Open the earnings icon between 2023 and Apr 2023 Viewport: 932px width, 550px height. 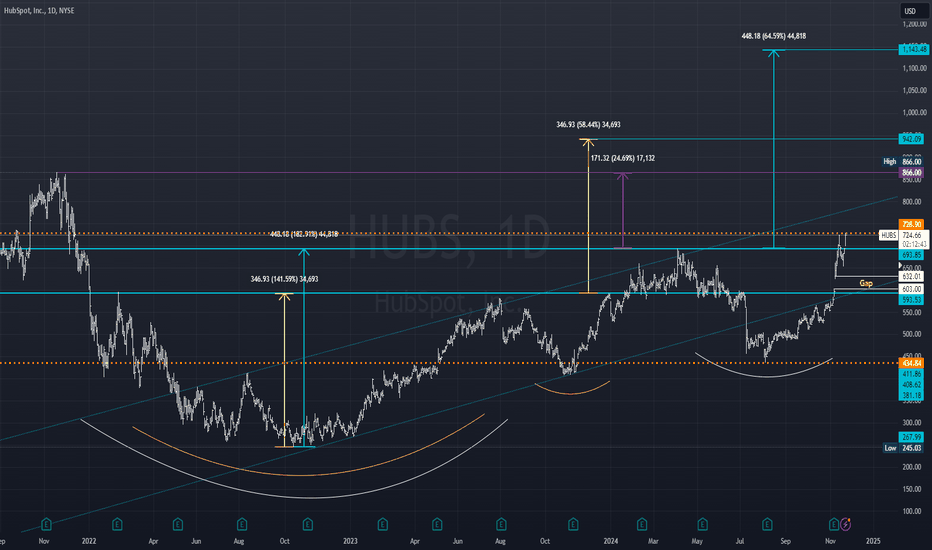[383, 524]
